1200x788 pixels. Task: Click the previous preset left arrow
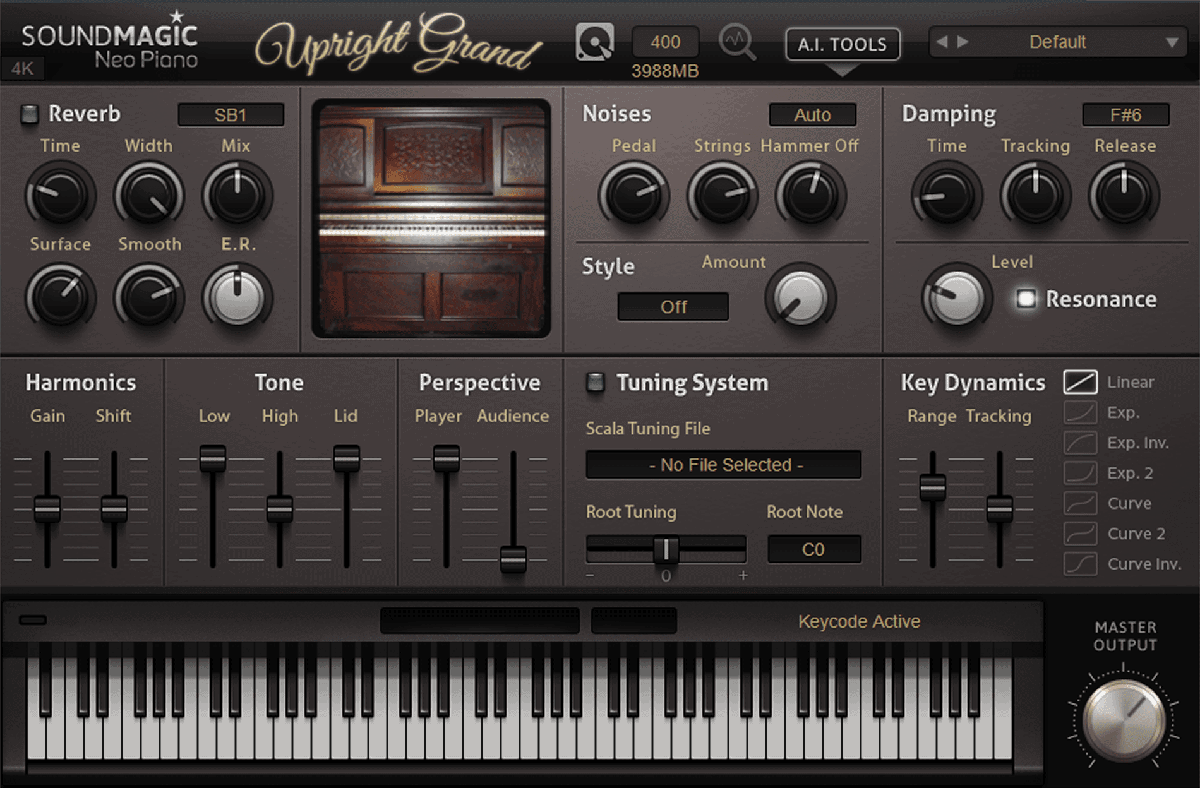click(943, 42)
